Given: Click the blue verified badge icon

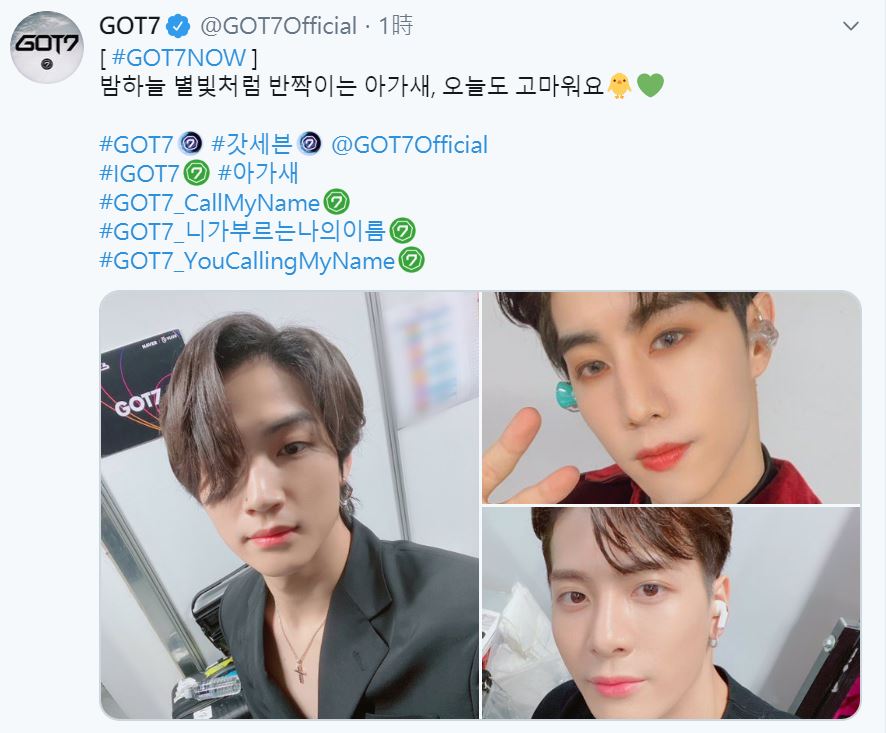Looking at the screenshot, I should point(179,27).
